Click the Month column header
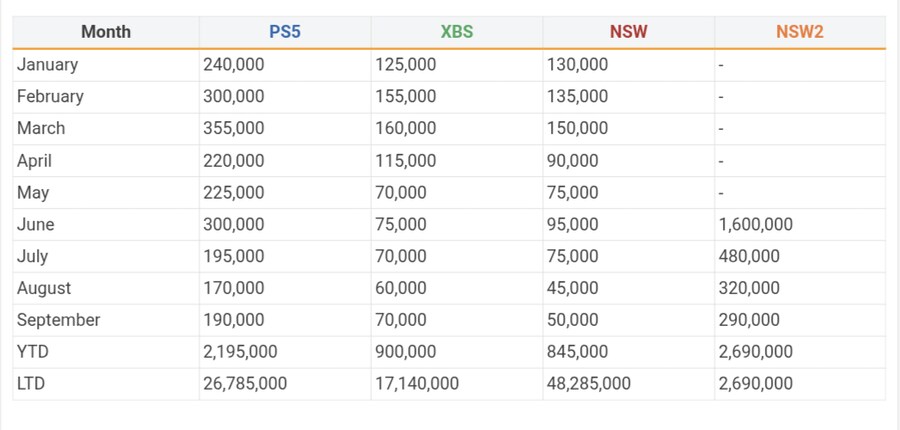 (x=106, y=32)
